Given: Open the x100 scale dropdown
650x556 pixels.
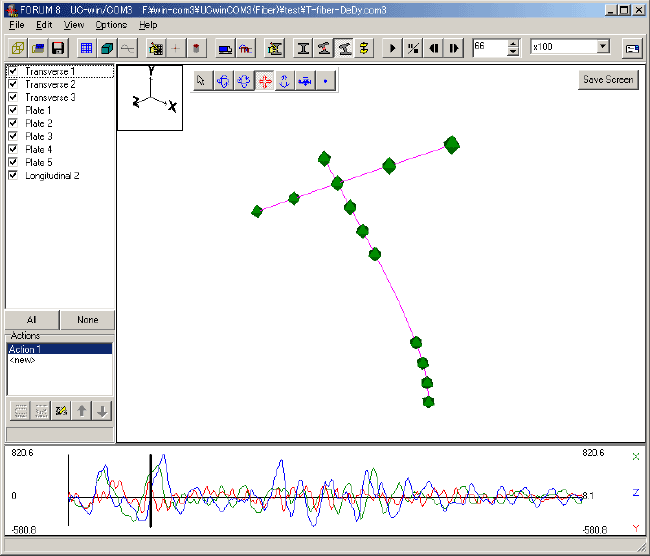Looking at the screenshot, I should (x=603, y=47).
